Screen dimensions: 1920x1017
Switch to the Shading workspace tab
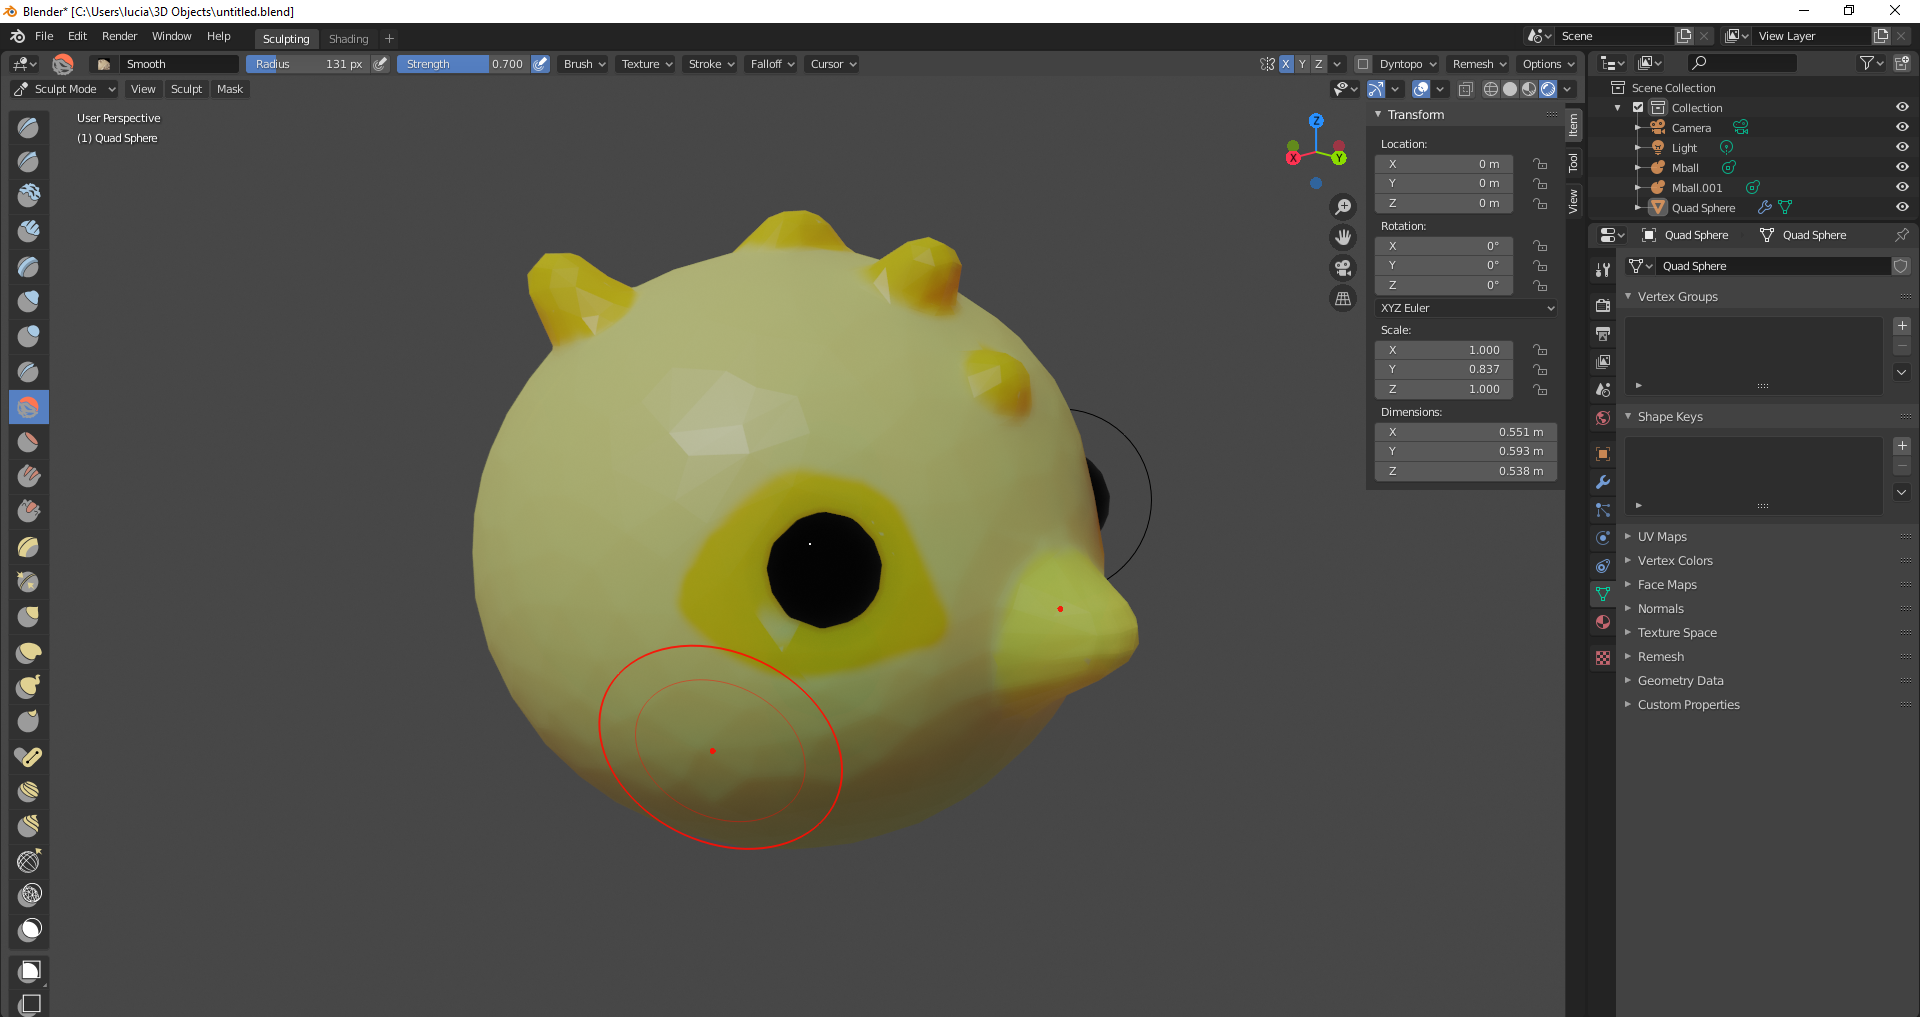pos(348,39)
